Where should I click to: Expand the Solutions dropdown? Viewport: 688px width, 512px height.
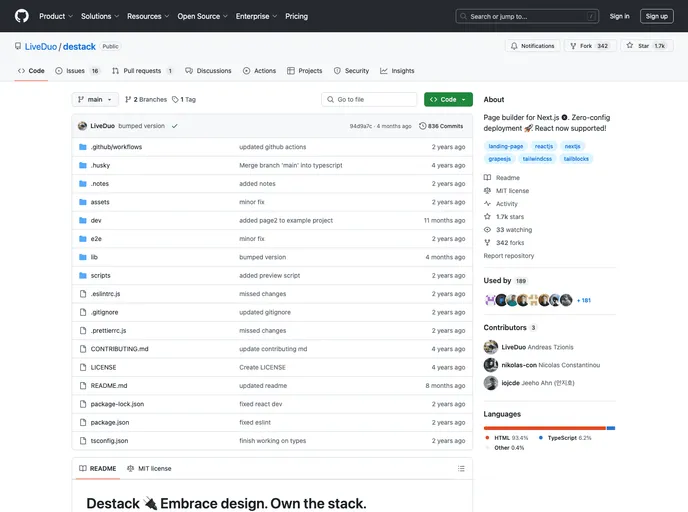point(100,16)
